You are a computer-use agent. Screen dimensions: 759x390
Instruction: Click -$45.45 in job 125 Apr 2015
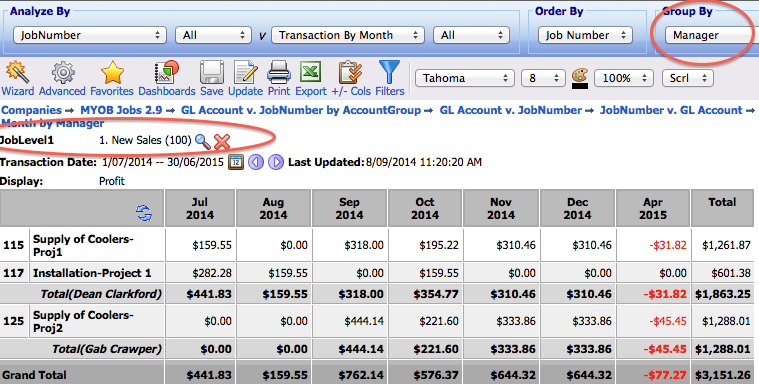tap(668, 321)
